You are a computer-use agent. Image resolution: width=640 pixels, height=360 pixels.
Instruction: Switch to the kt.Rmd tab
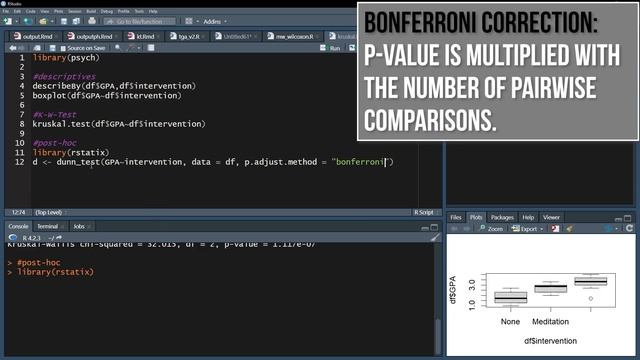coord(143,36)
